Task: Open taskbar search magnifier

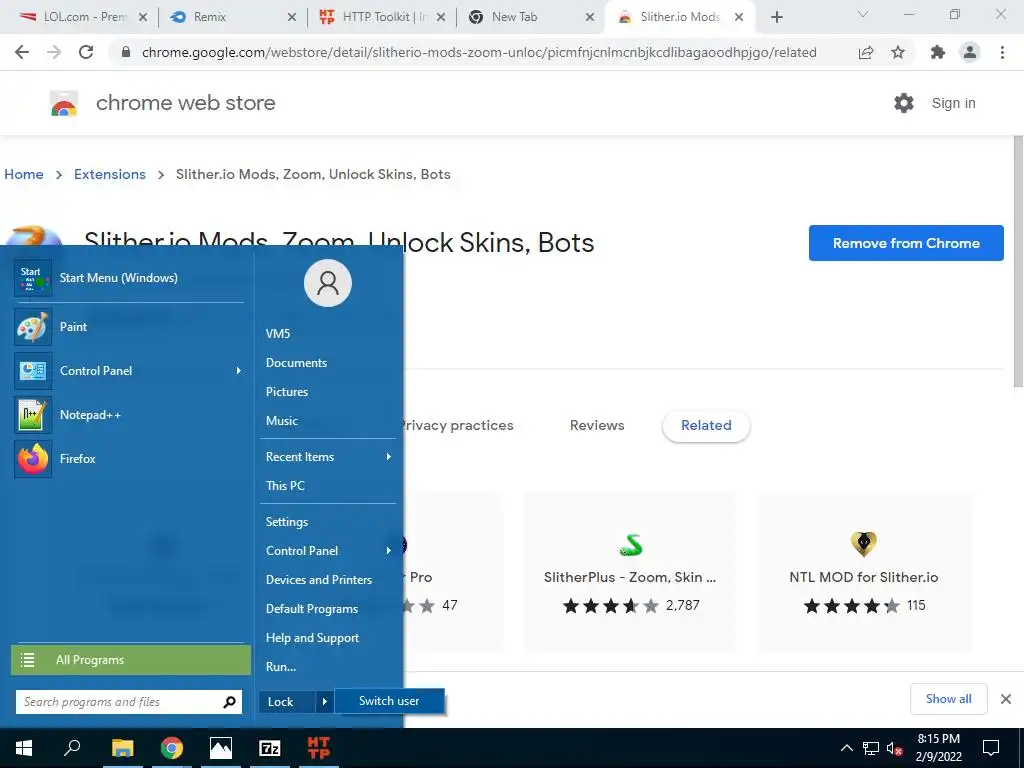Action: (72, 748)
